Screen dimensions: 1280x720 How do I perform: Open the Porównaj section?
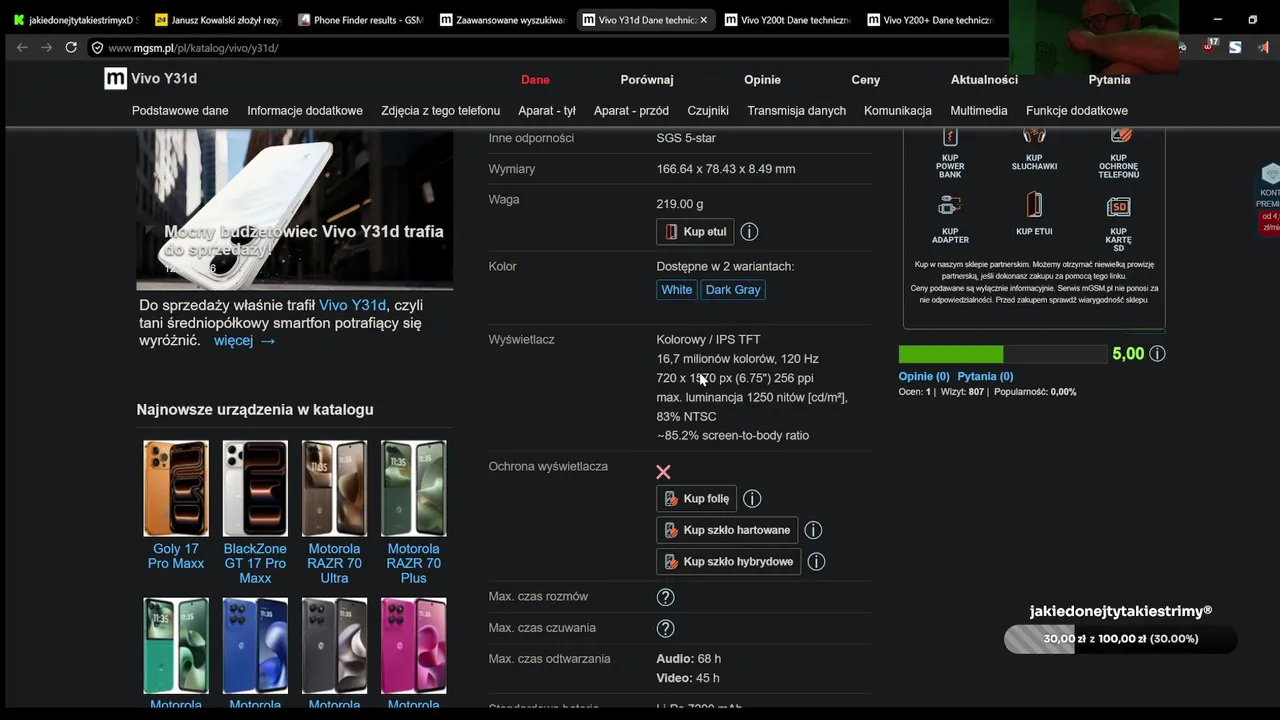(x=647, y=80)
